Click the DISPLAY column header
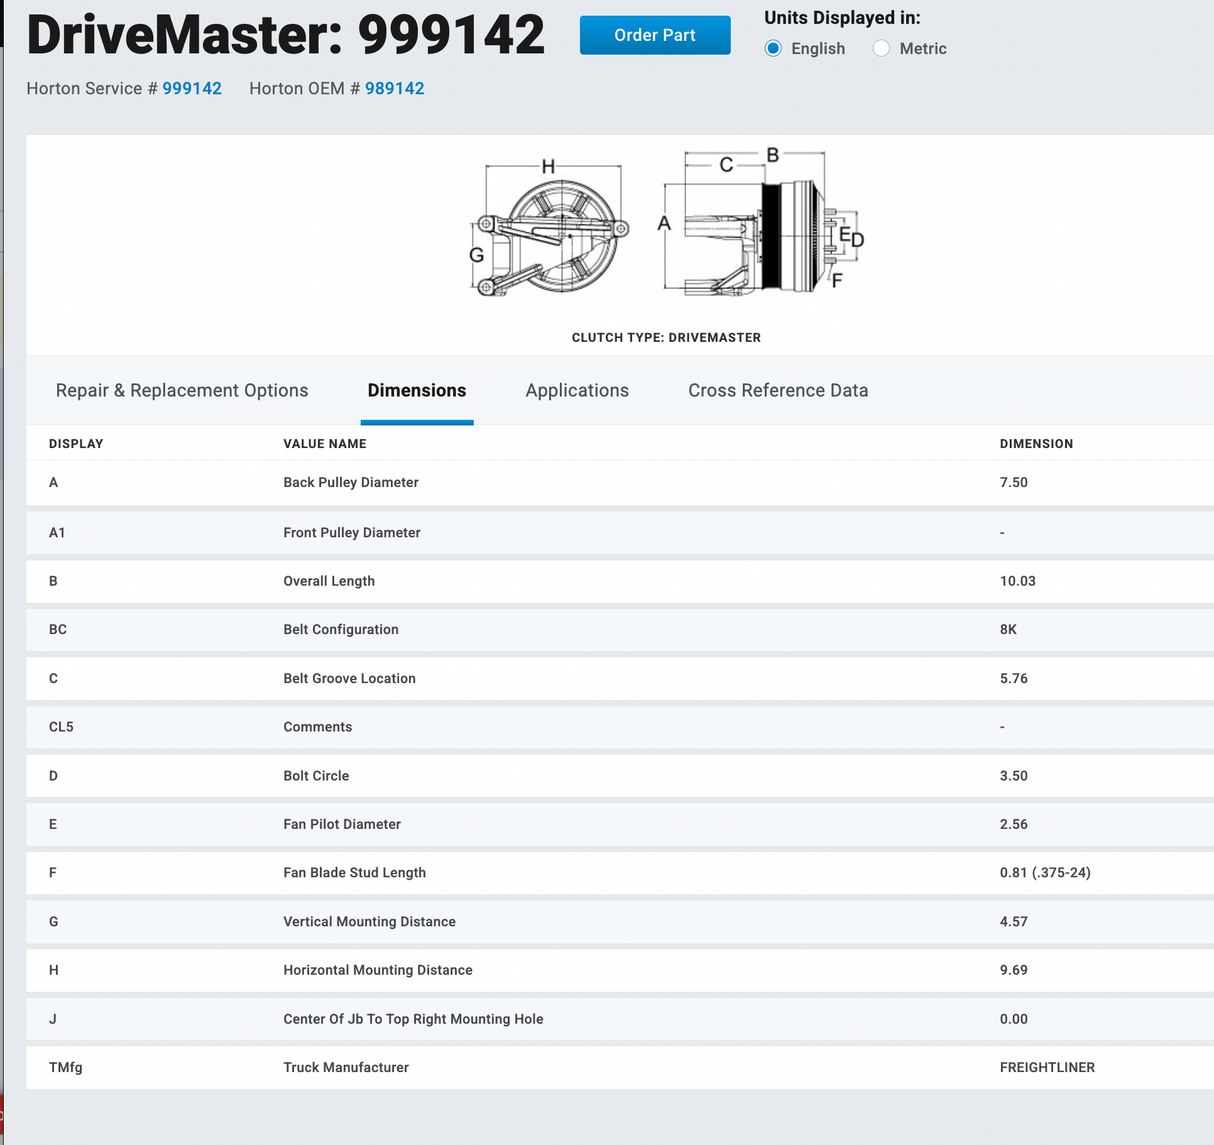This screenshot has height=1145, width=1214. pyautogui.click(x=76, y=444)
